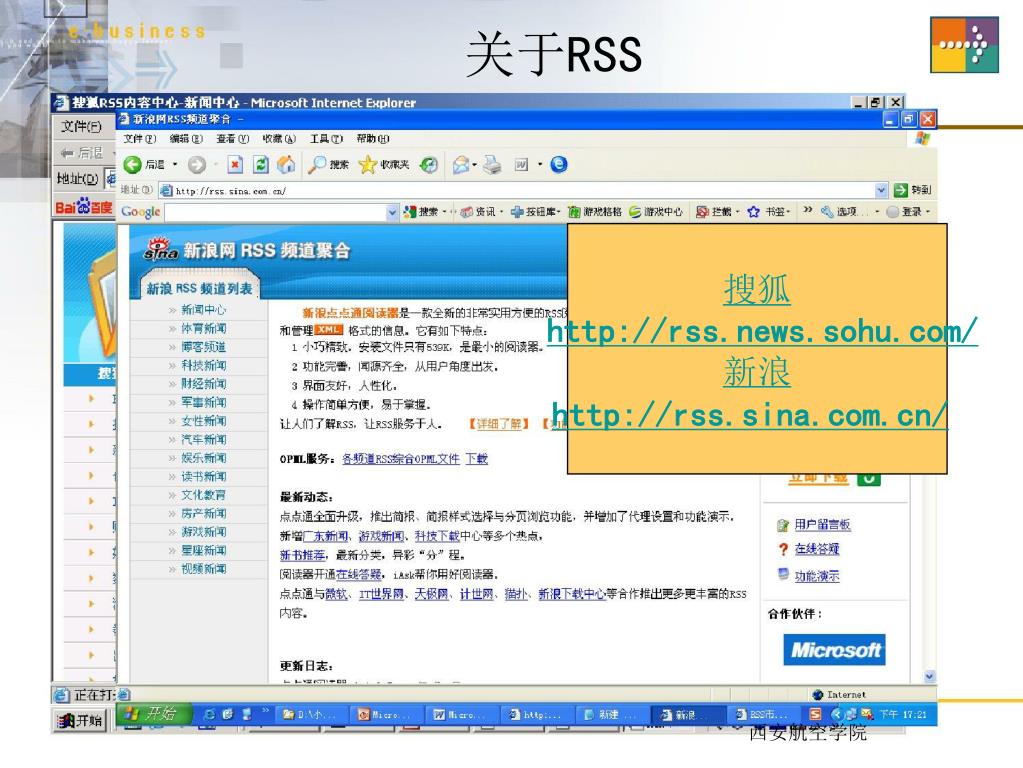Click the 详细了解 link
The image size is (1023, 768).
(499, 423)
